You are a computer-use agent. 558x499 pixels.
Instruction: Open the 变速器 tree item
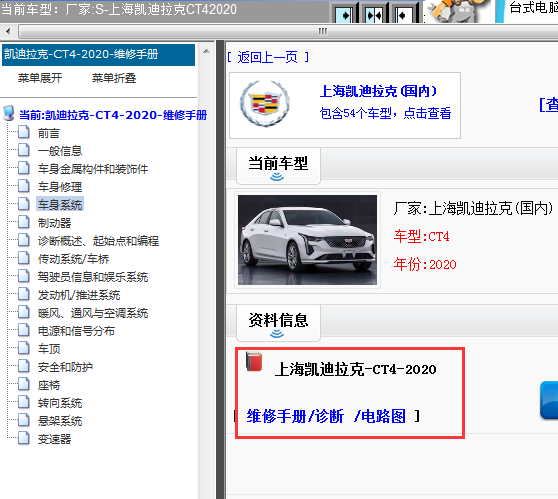coord(54,438)
